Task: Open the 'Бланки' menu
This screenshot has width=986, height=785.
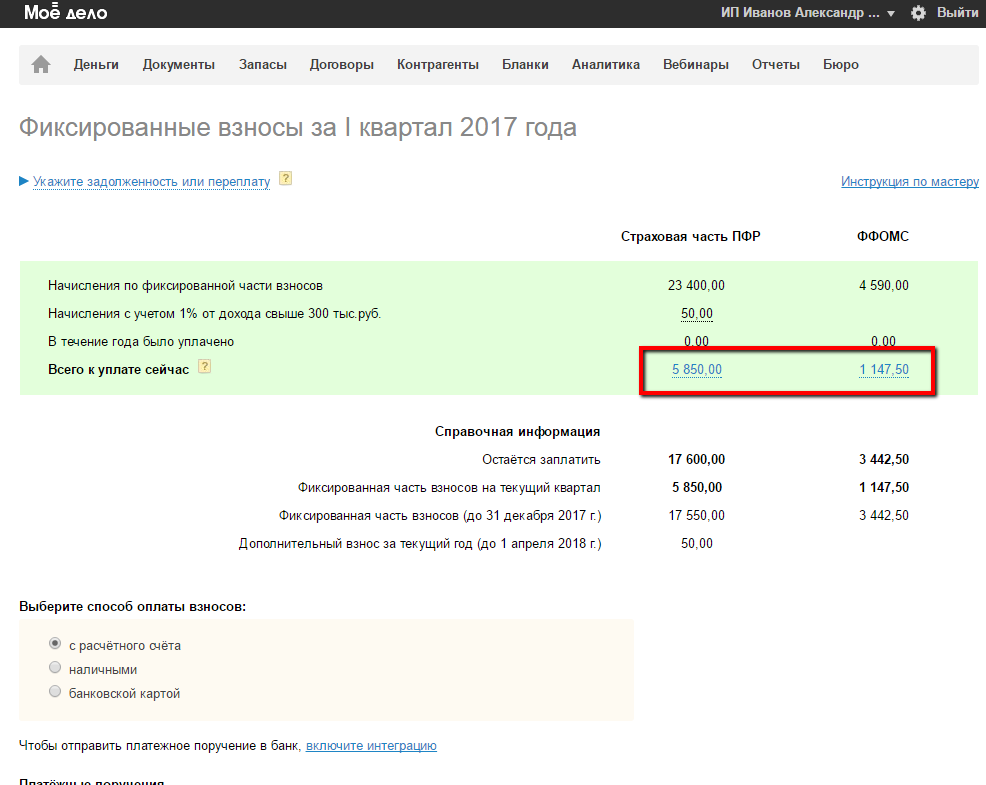Action: [x=525, y=64]
